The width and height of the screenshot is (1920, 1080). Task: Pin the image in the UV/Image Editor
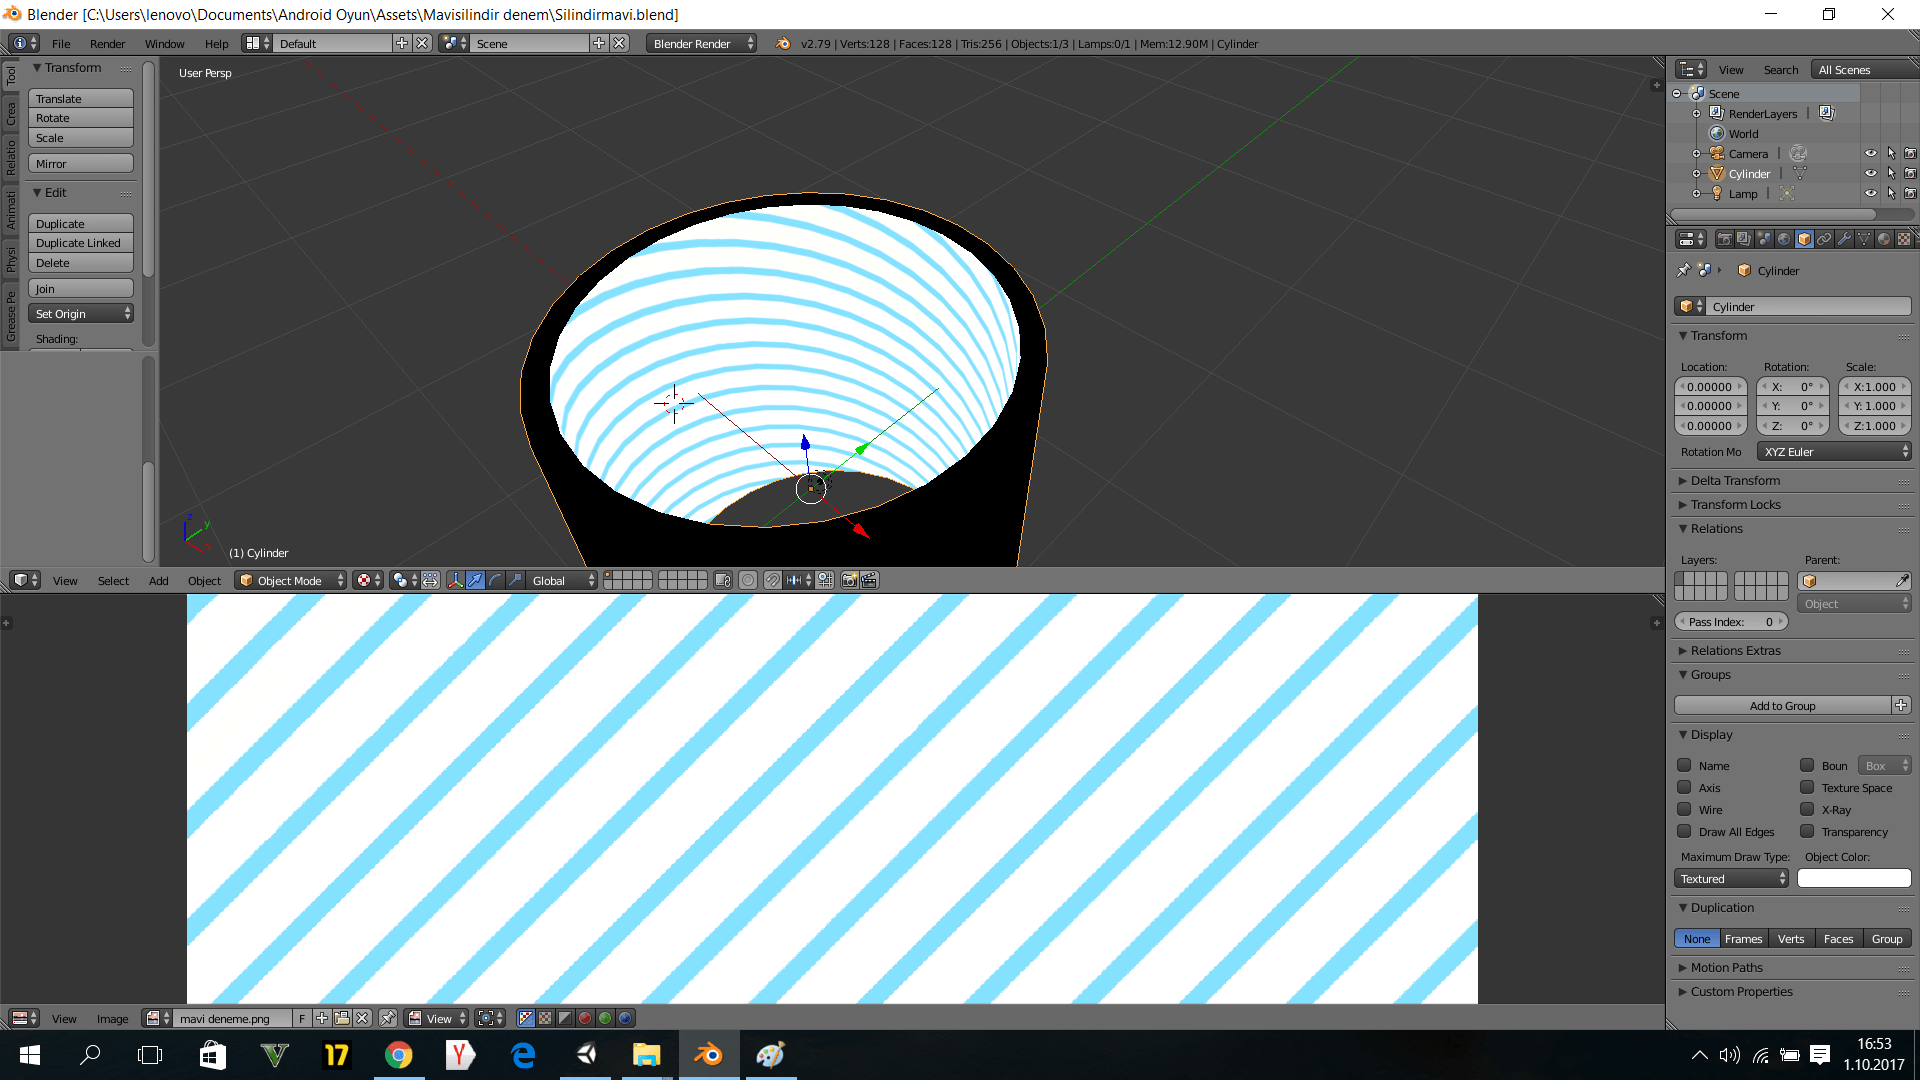388,1018
